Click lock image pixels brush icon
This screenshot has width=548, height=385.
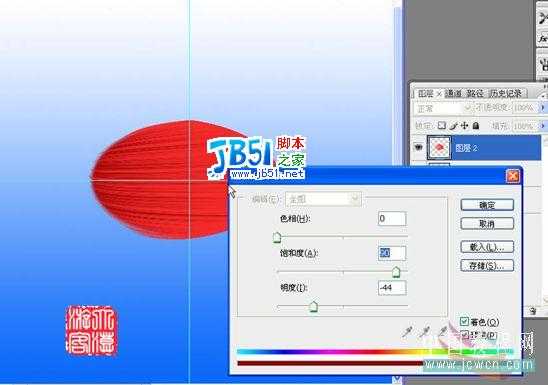tap(454, 126)
